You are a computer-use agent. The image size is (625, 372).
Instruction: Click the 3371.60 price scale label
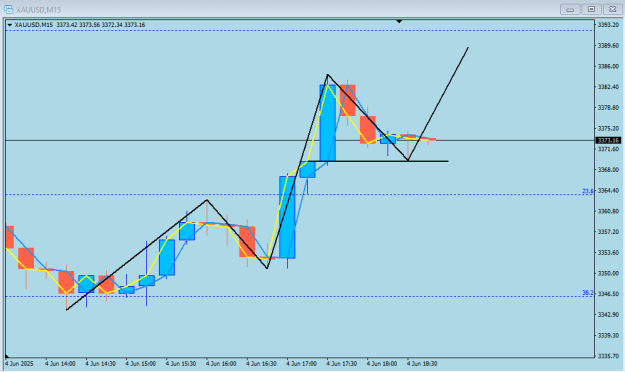[608, 149]
